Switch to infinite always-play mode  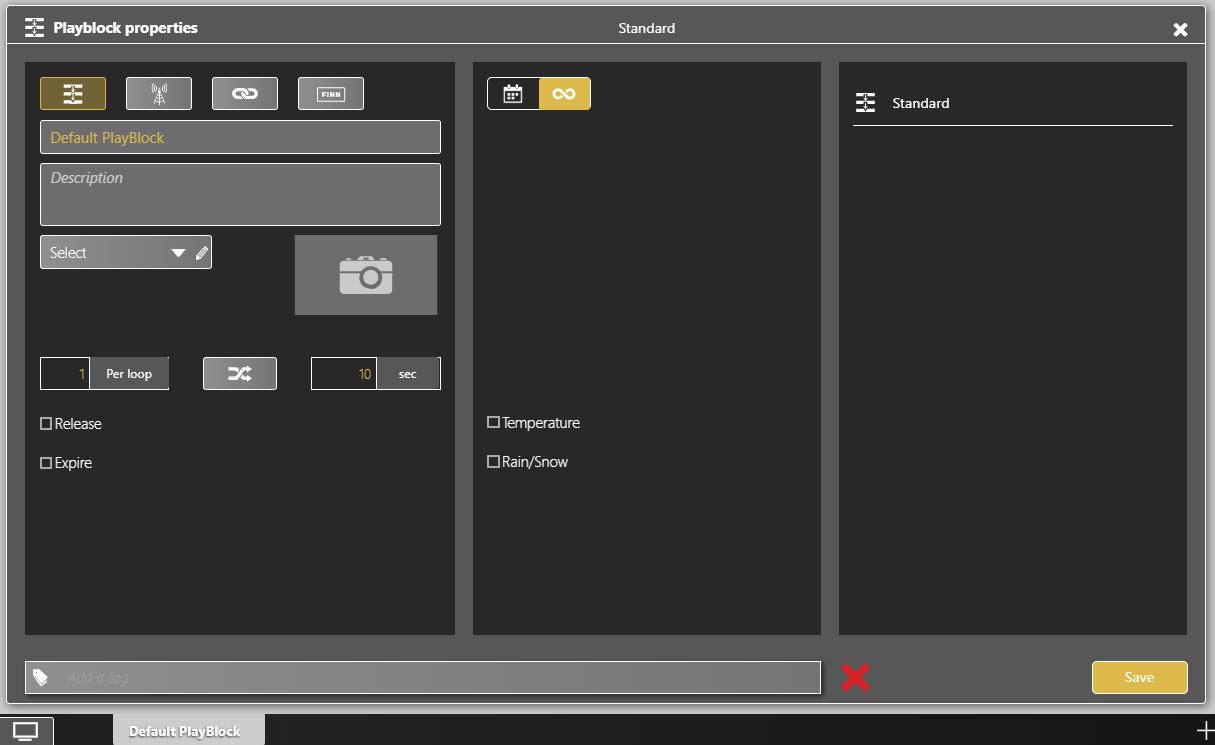565,94
